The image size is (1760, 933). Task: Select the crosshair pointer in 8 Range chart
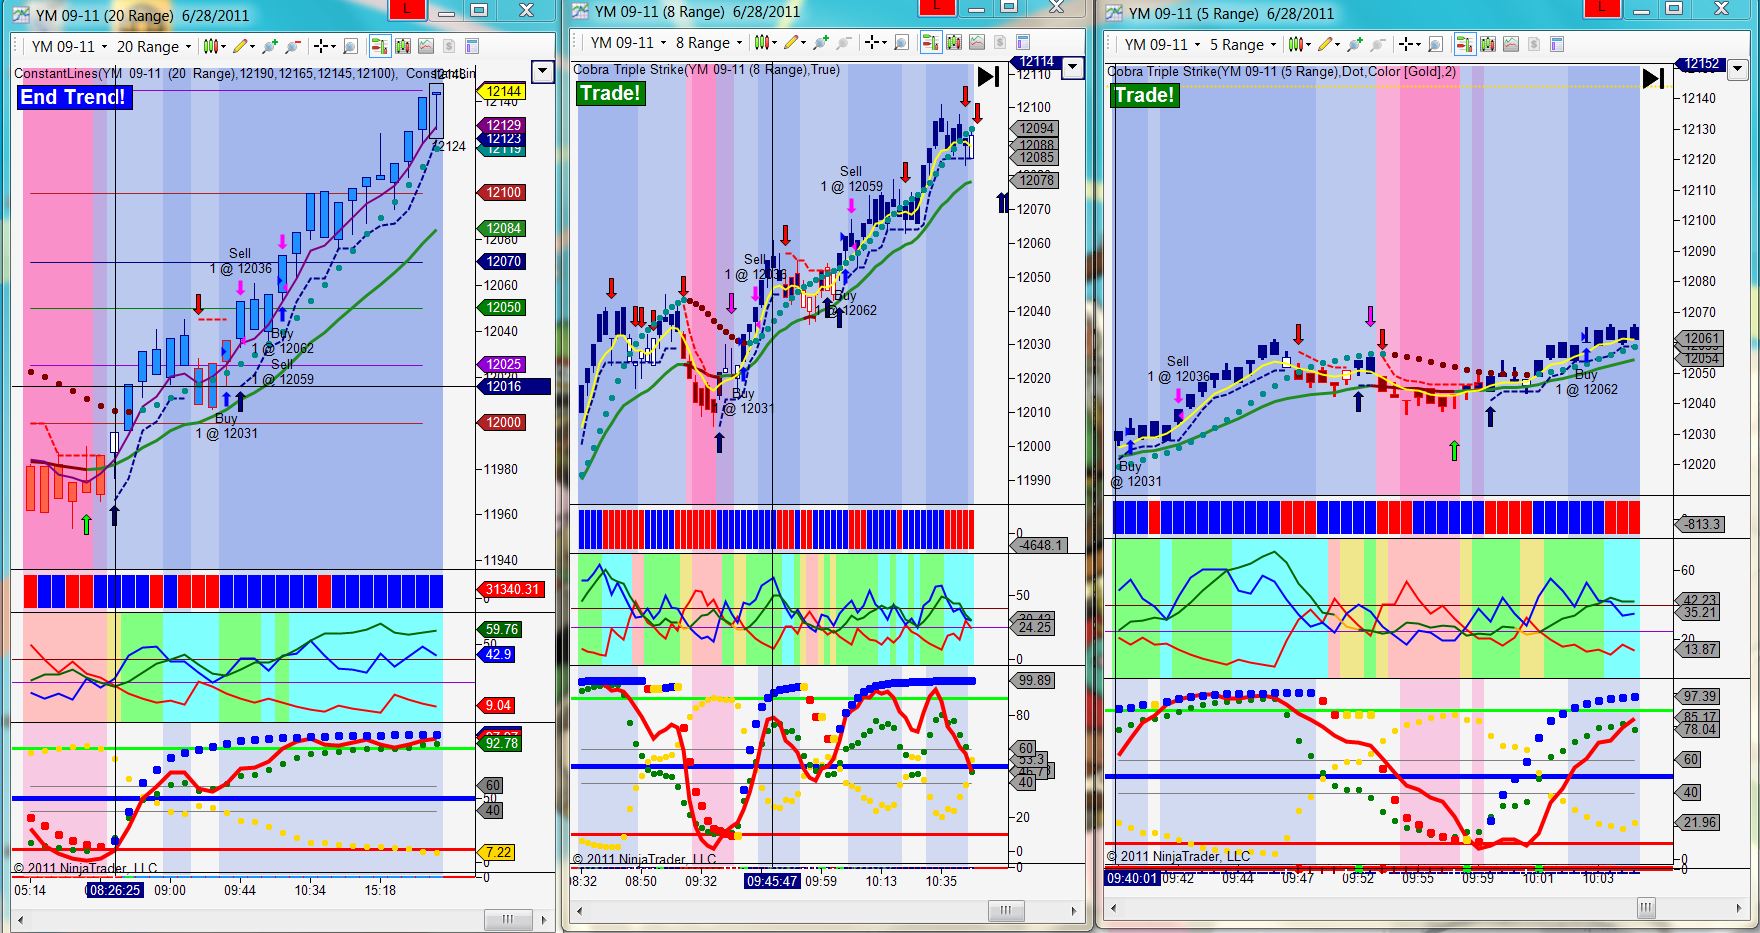coord(873,42)
